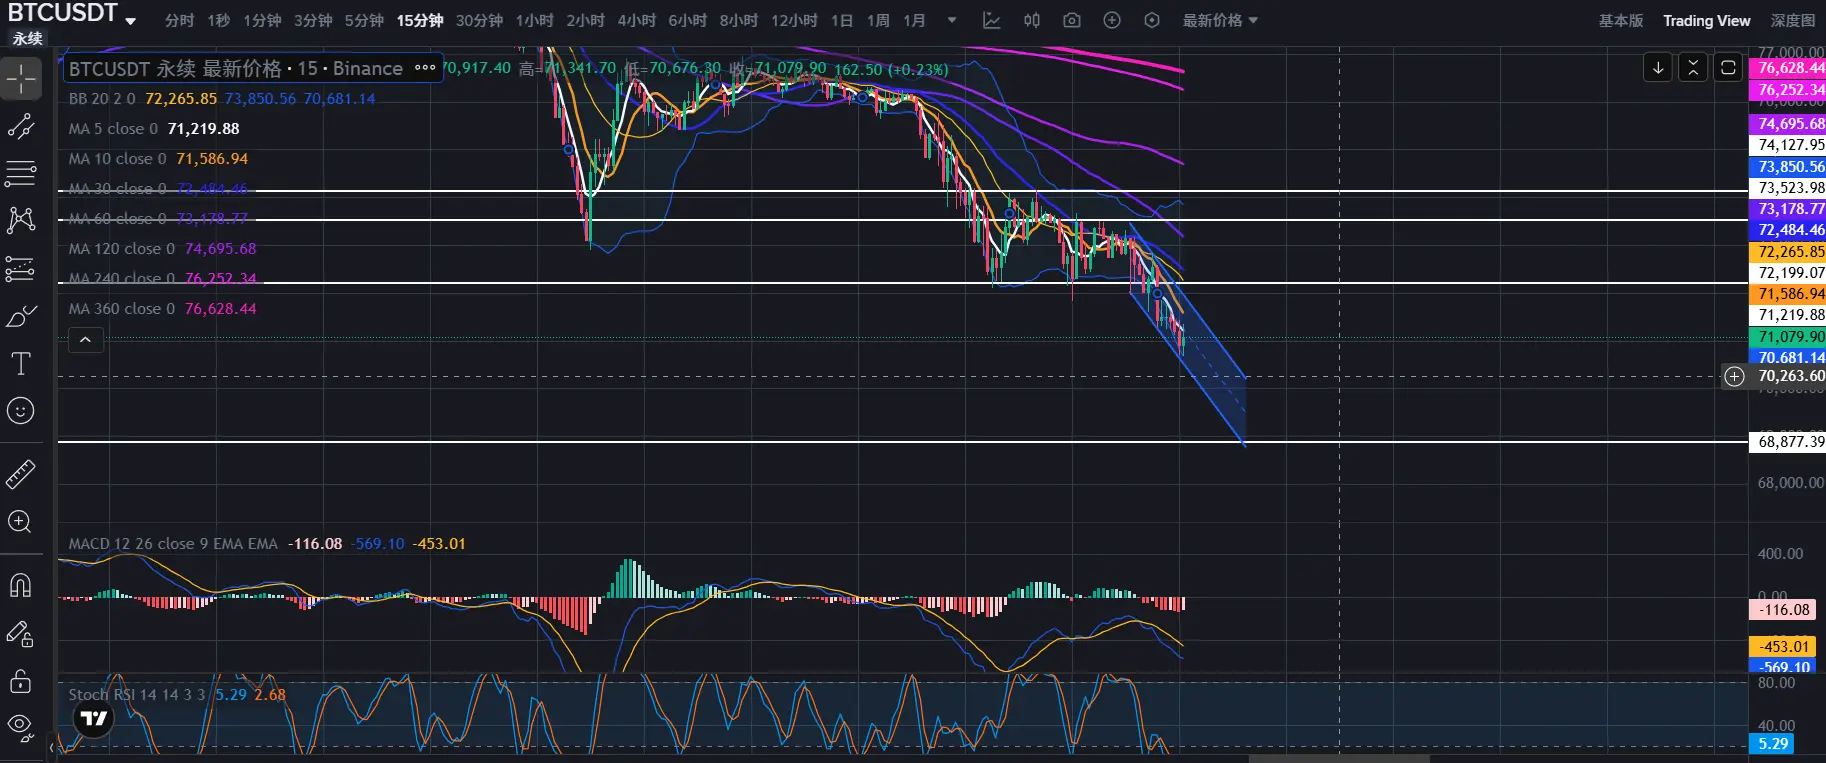Switch to 1周 interval

pos(878,20)
